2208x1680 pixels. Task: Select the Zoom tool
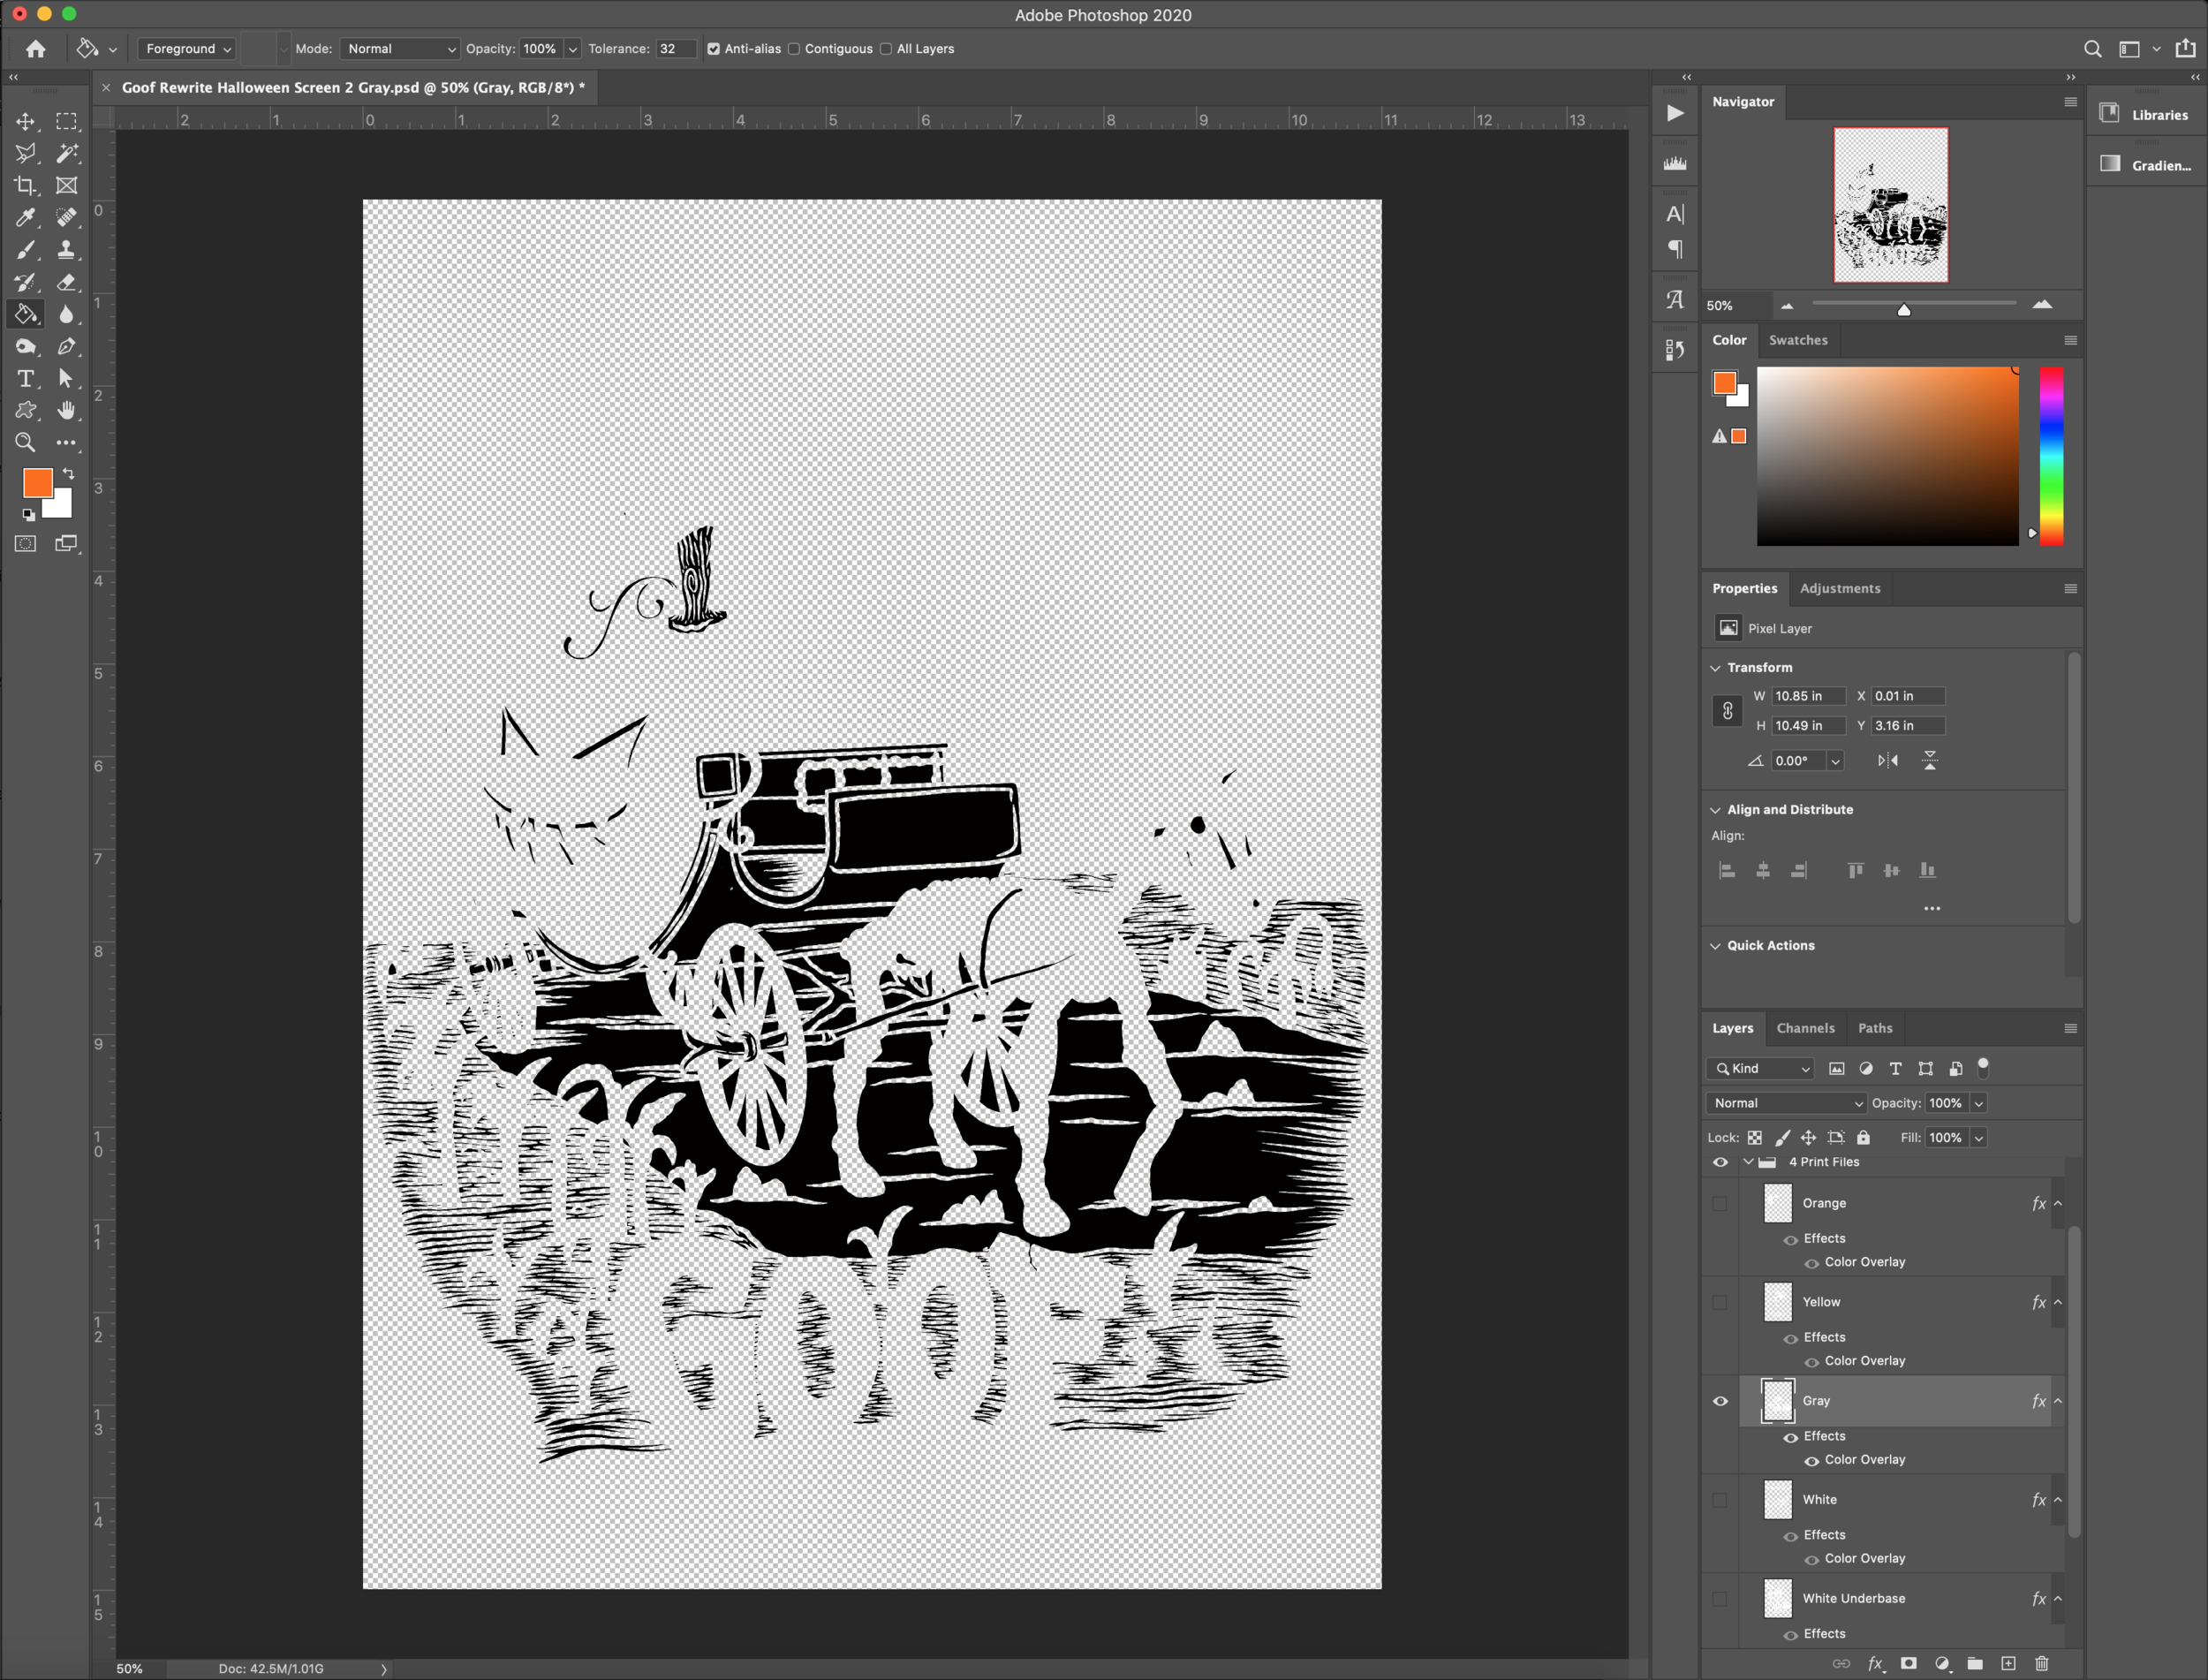25,443
